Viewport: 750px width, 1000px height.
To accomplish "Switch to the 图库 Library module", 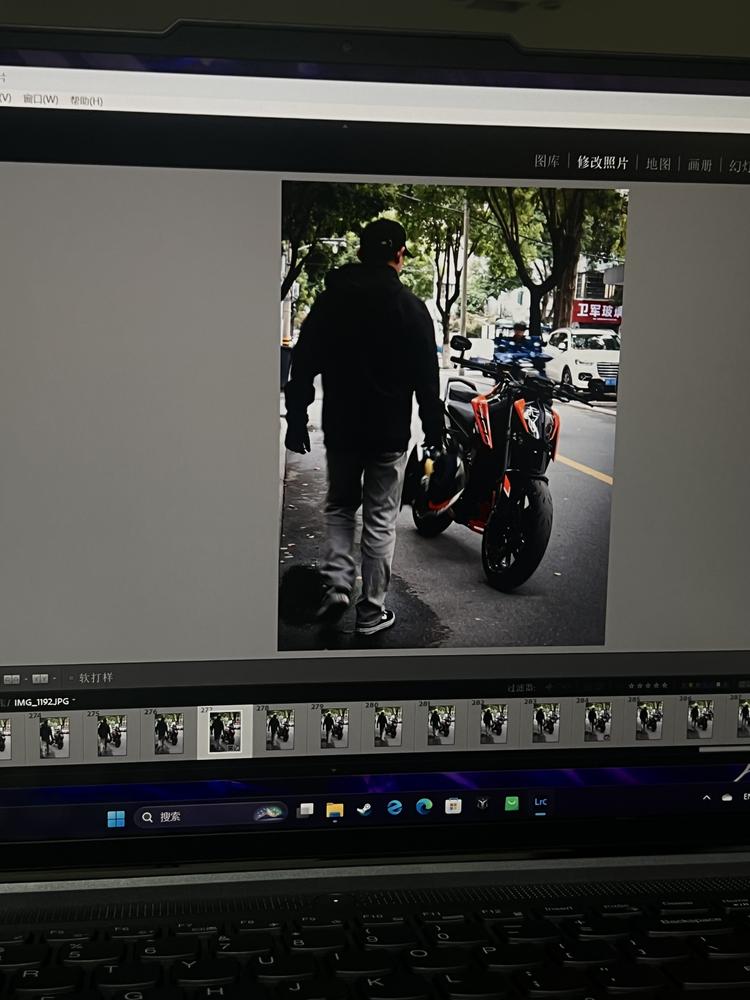I will [x=546, y=161].
